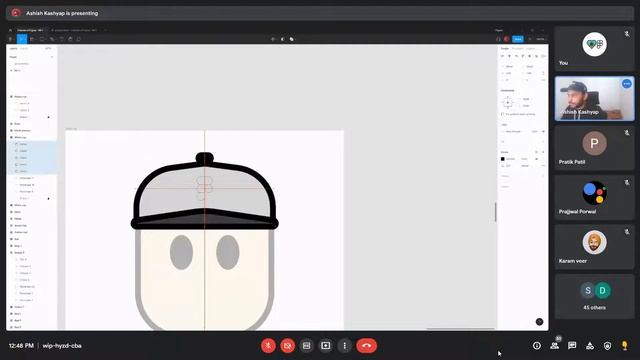
Task: Select the black cap shape on canvas
Action: 204,192
